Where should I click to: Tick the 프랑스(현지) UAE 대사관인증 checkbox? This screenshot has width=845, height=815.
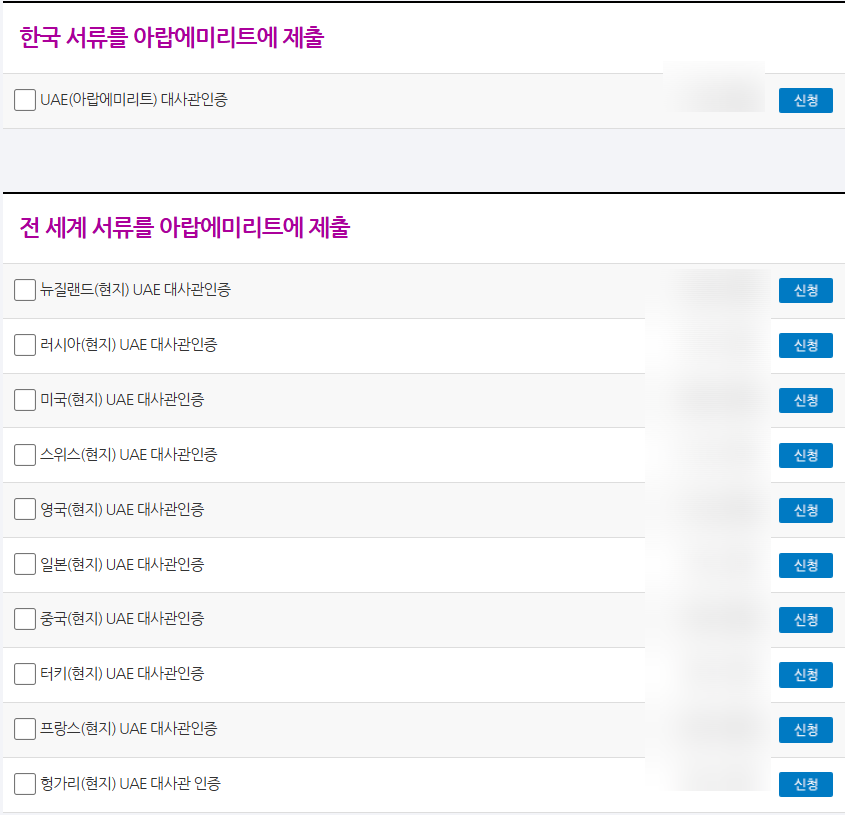click(25, 729)
